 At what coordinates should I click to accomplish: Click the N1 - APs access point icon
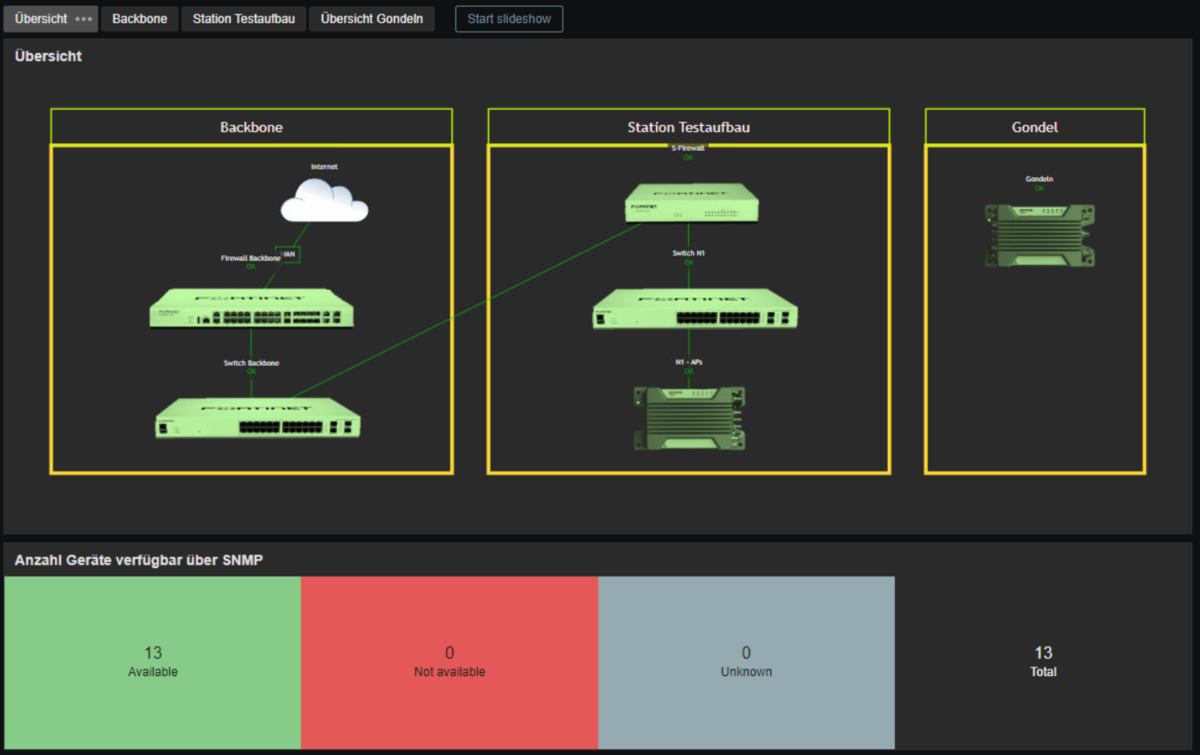[x=689, y=418]
